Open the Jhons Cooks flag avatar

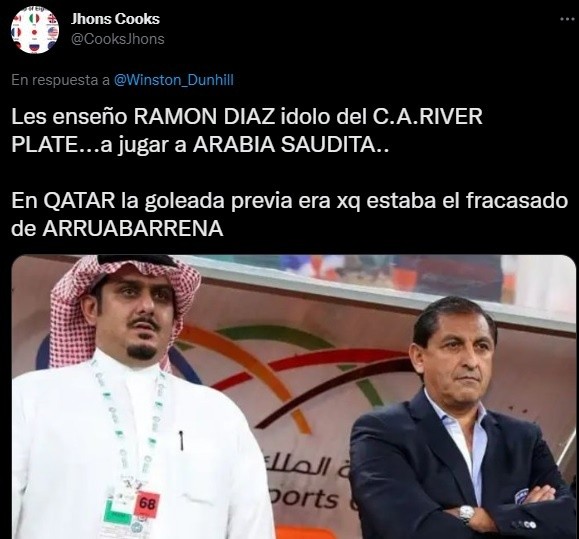tap(35, 30)
